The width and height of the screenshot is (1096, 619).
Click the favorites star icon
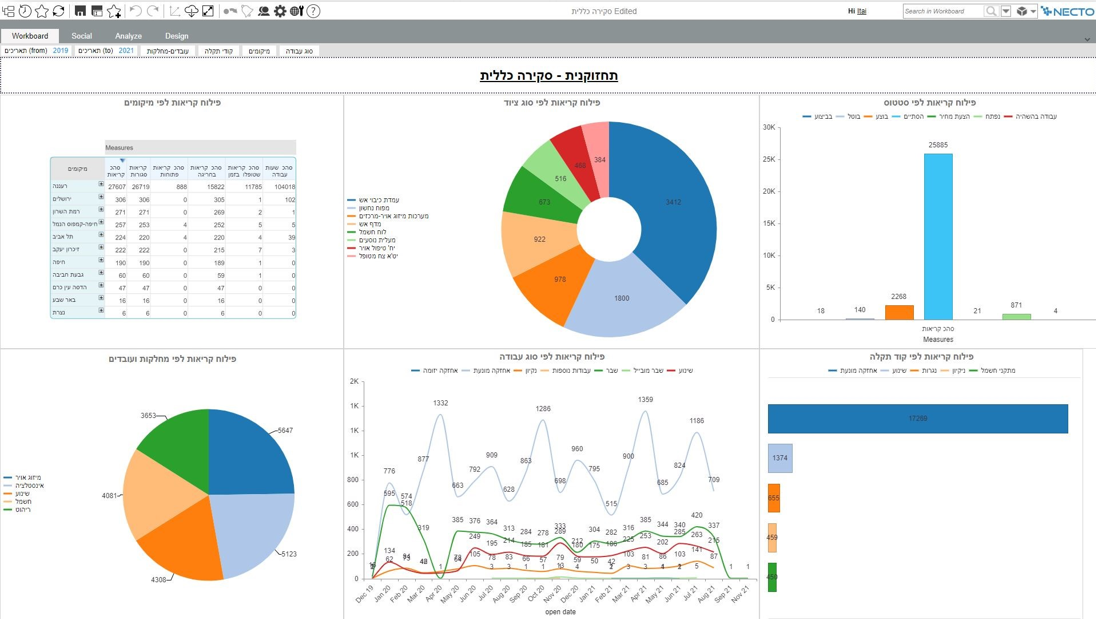pos(42,11)
